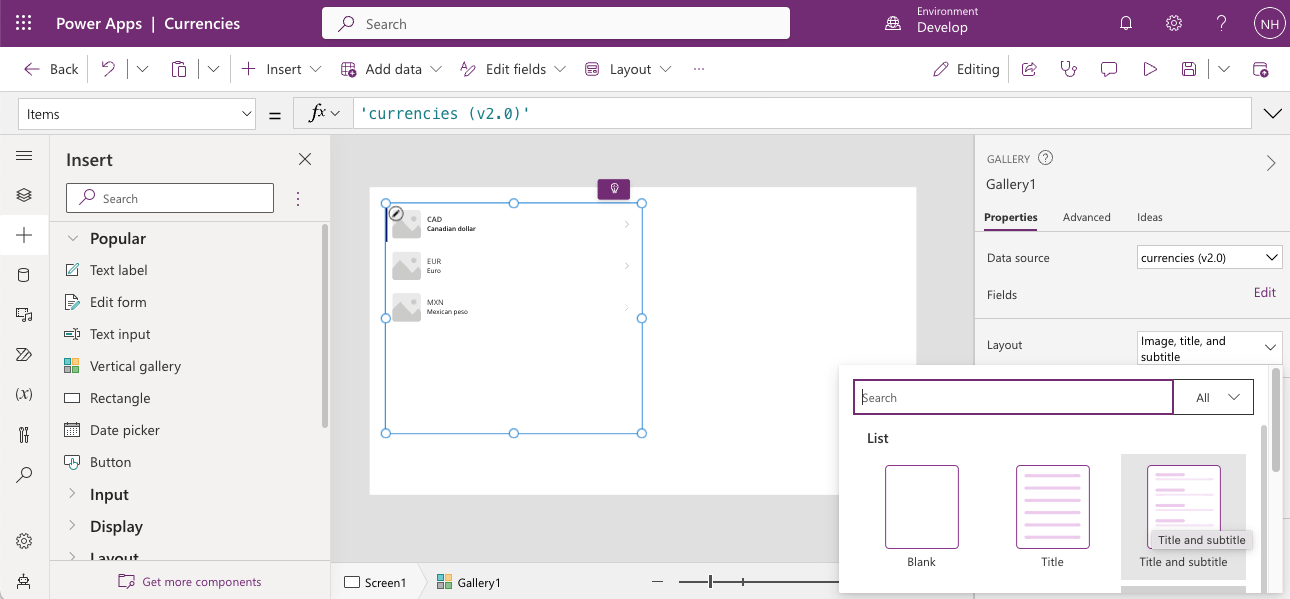Click the Ideas lightbulb on gallery
The width and height of the screenshot is (1290, 599).
pos(614,188)
